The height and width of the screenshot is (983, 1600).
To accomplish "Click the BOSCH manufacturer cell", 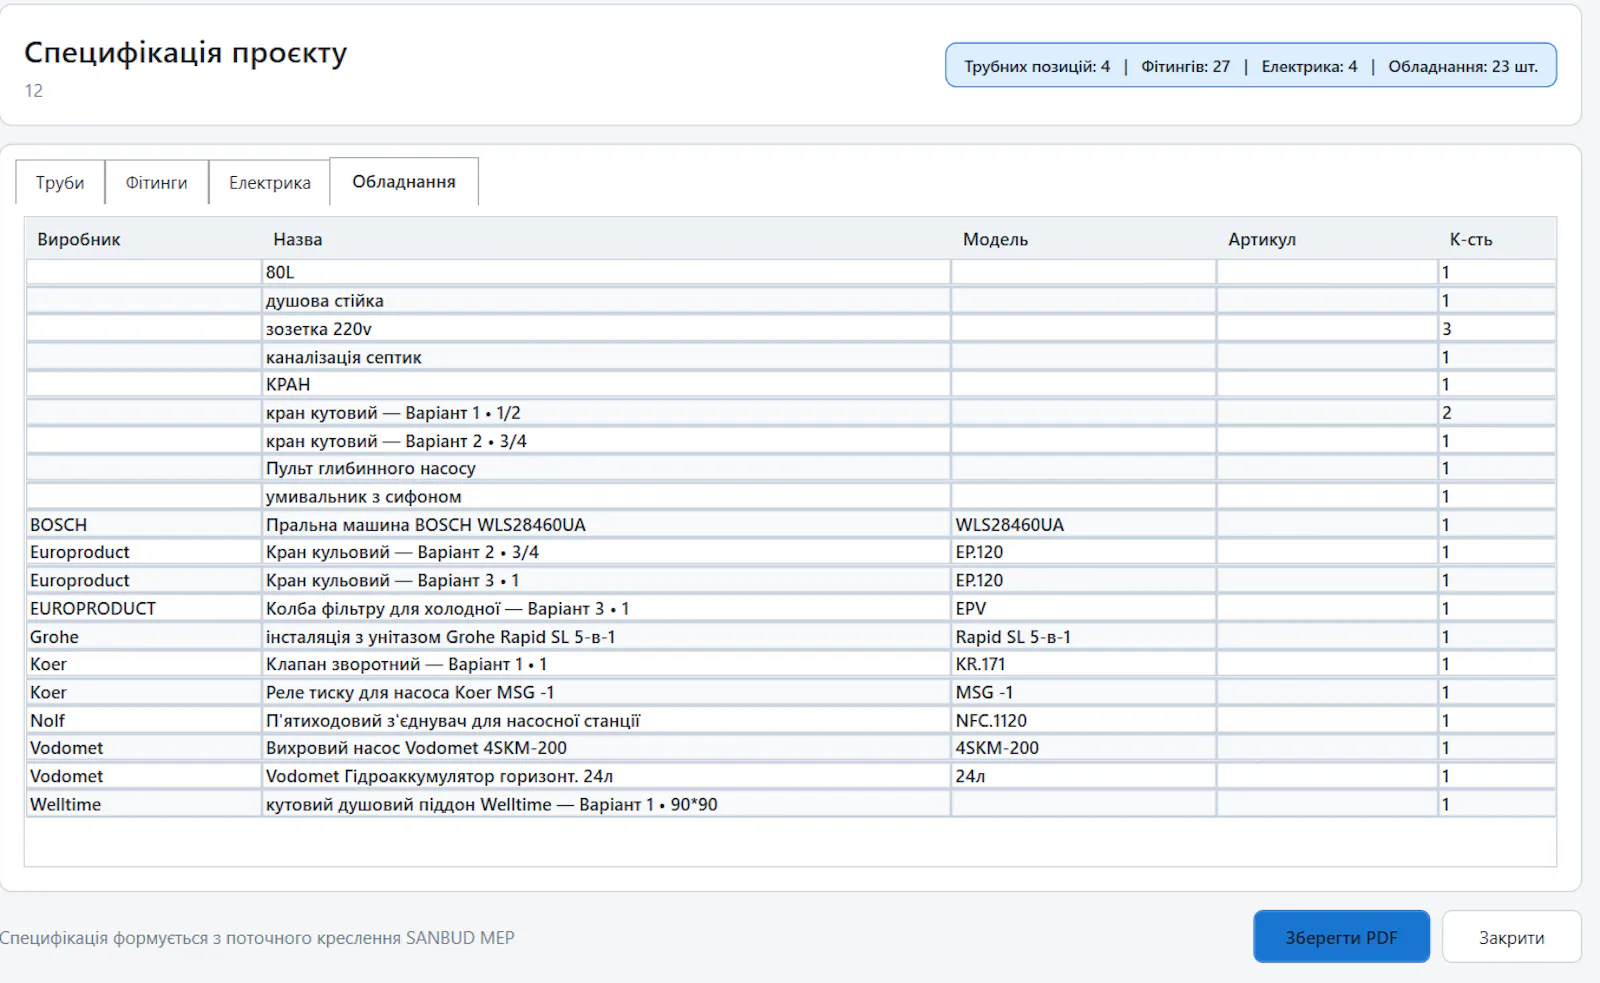I will [x=144, y=524].
